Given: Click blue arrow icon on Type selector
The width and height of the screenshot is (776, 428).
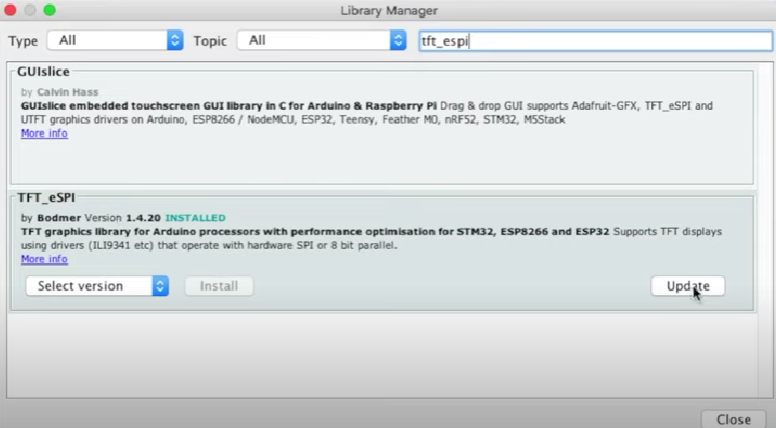Looking at the screenshot, I should coord(175,41).
